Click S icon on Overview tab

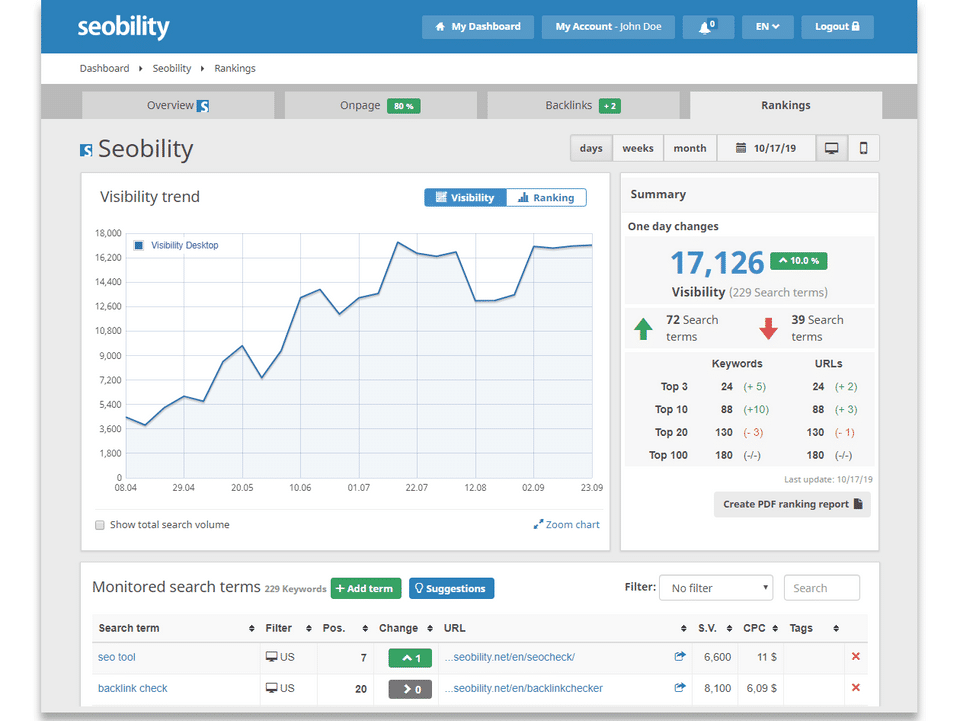[203, 106]
